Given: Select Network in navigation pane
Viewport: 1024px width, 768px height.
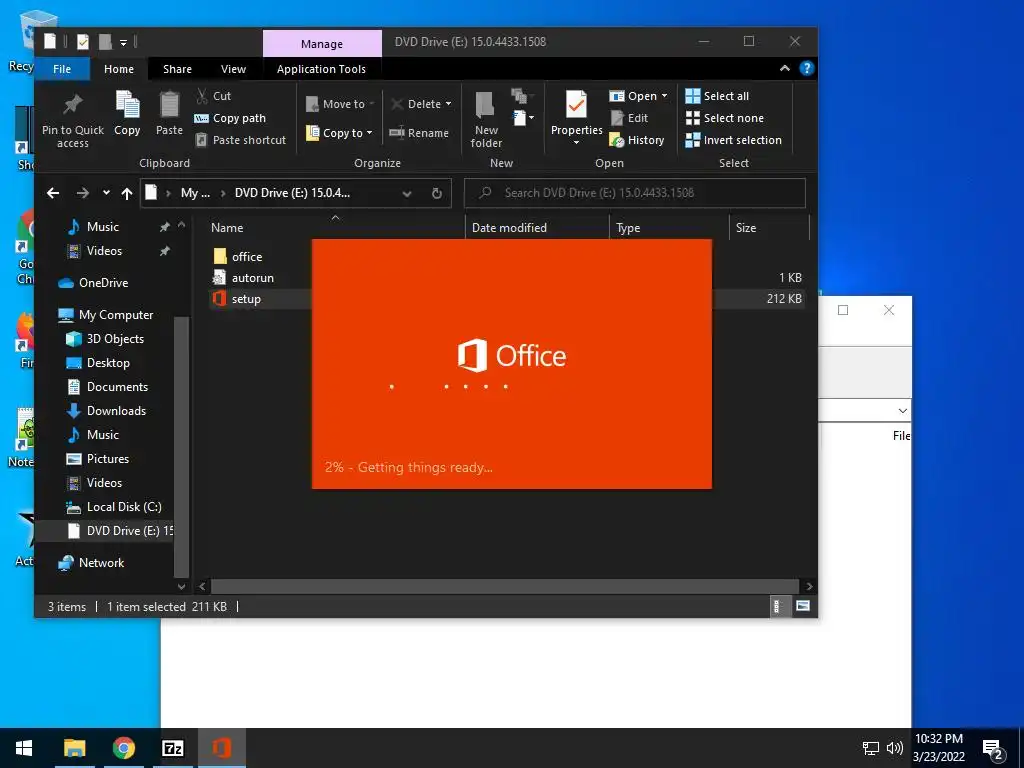Looking at the screenshot, I should (x=91, y=563).
